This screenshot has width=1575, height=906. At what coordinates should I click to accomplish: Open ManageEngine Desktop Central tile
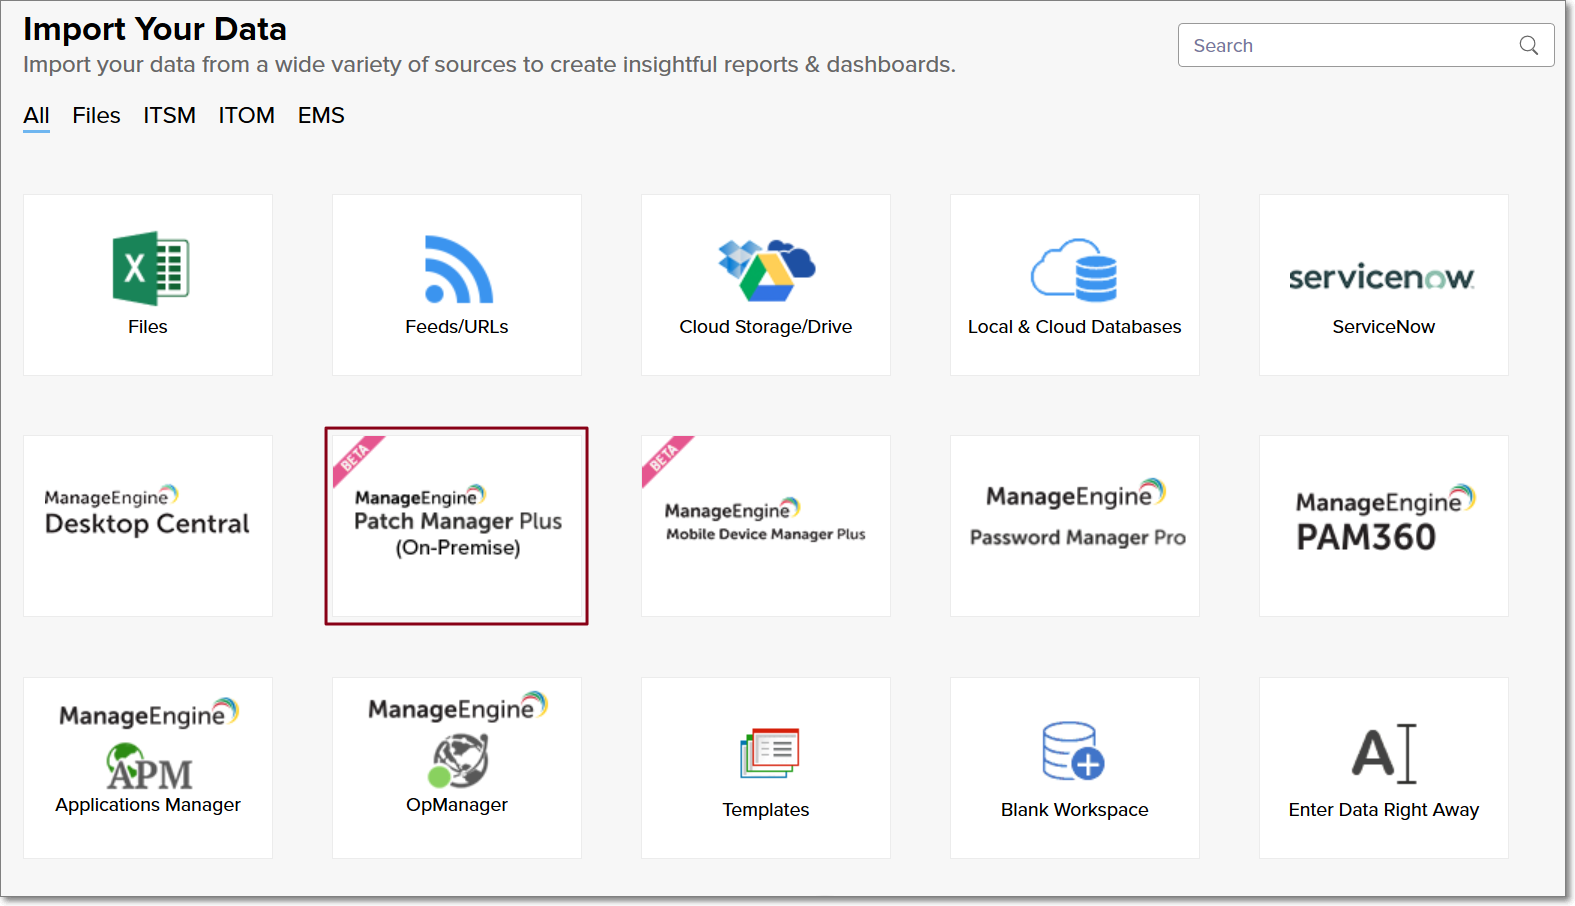coord(148,526)
